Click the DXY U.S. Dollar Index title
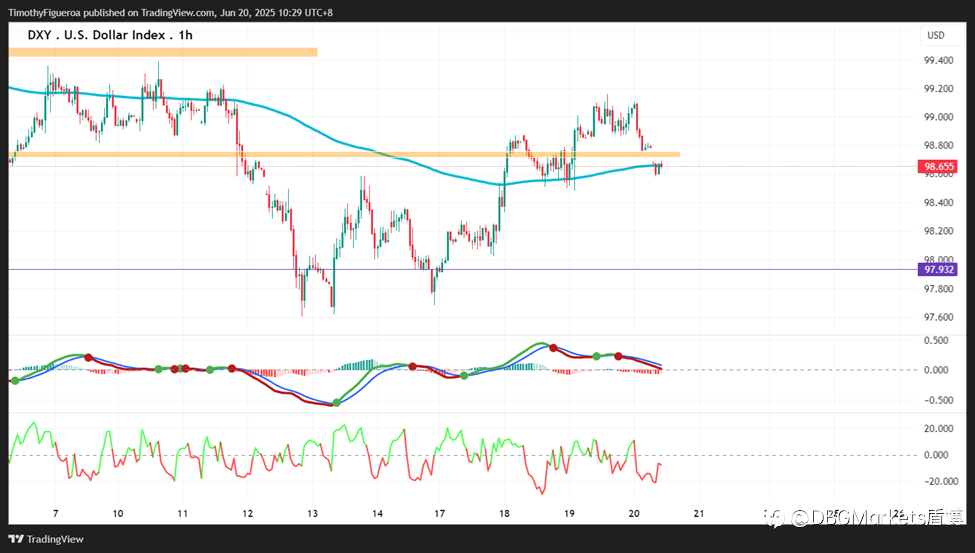 (110, 35)
